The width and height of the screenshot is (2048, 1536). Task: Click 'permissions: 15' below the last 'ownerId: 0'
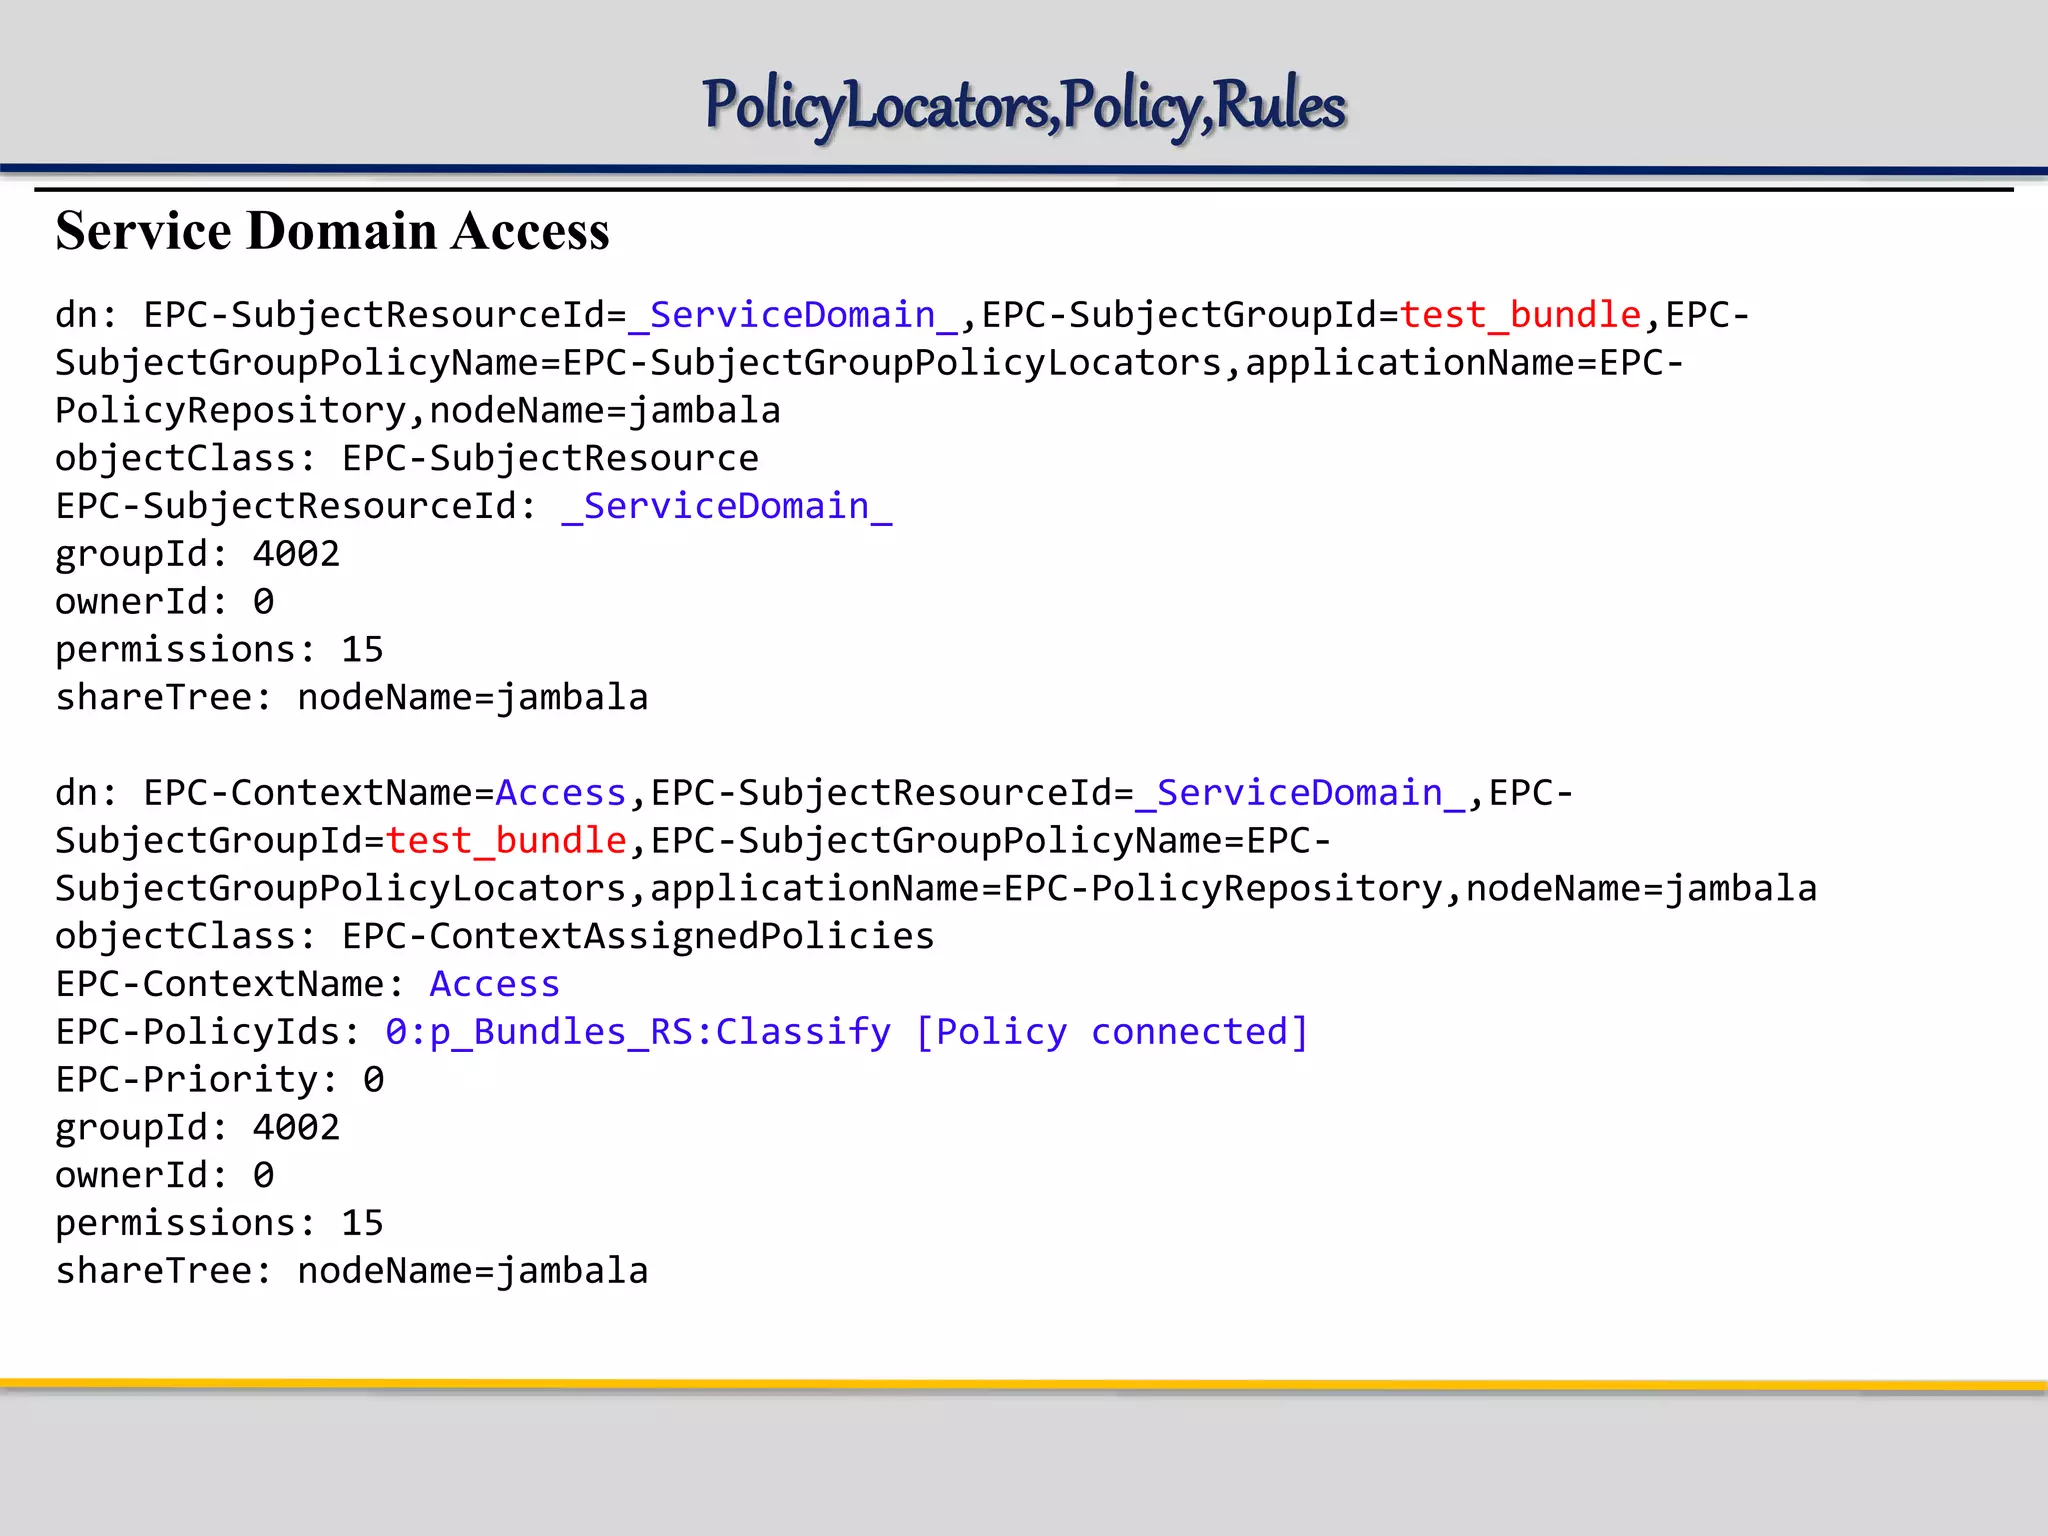[220, 1223]
